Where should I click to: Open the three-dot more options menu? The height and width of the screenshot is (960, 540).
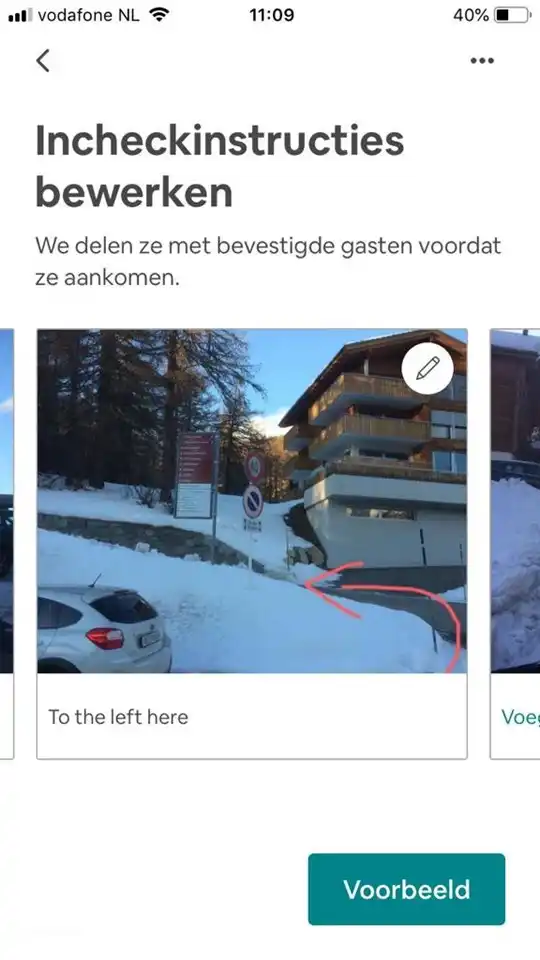coord(482,61)
